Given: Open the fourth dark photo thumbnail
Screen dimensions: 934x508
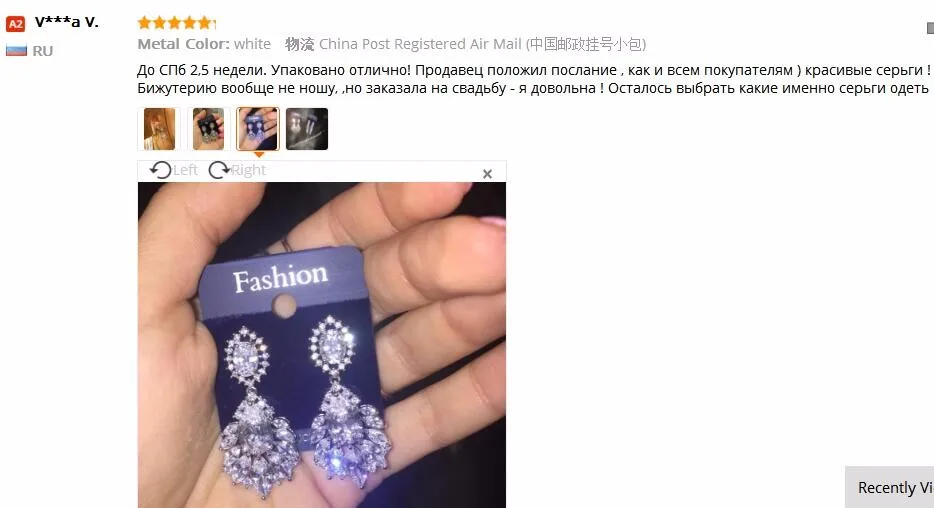Looking at the screenshot, I should point(307,129).
